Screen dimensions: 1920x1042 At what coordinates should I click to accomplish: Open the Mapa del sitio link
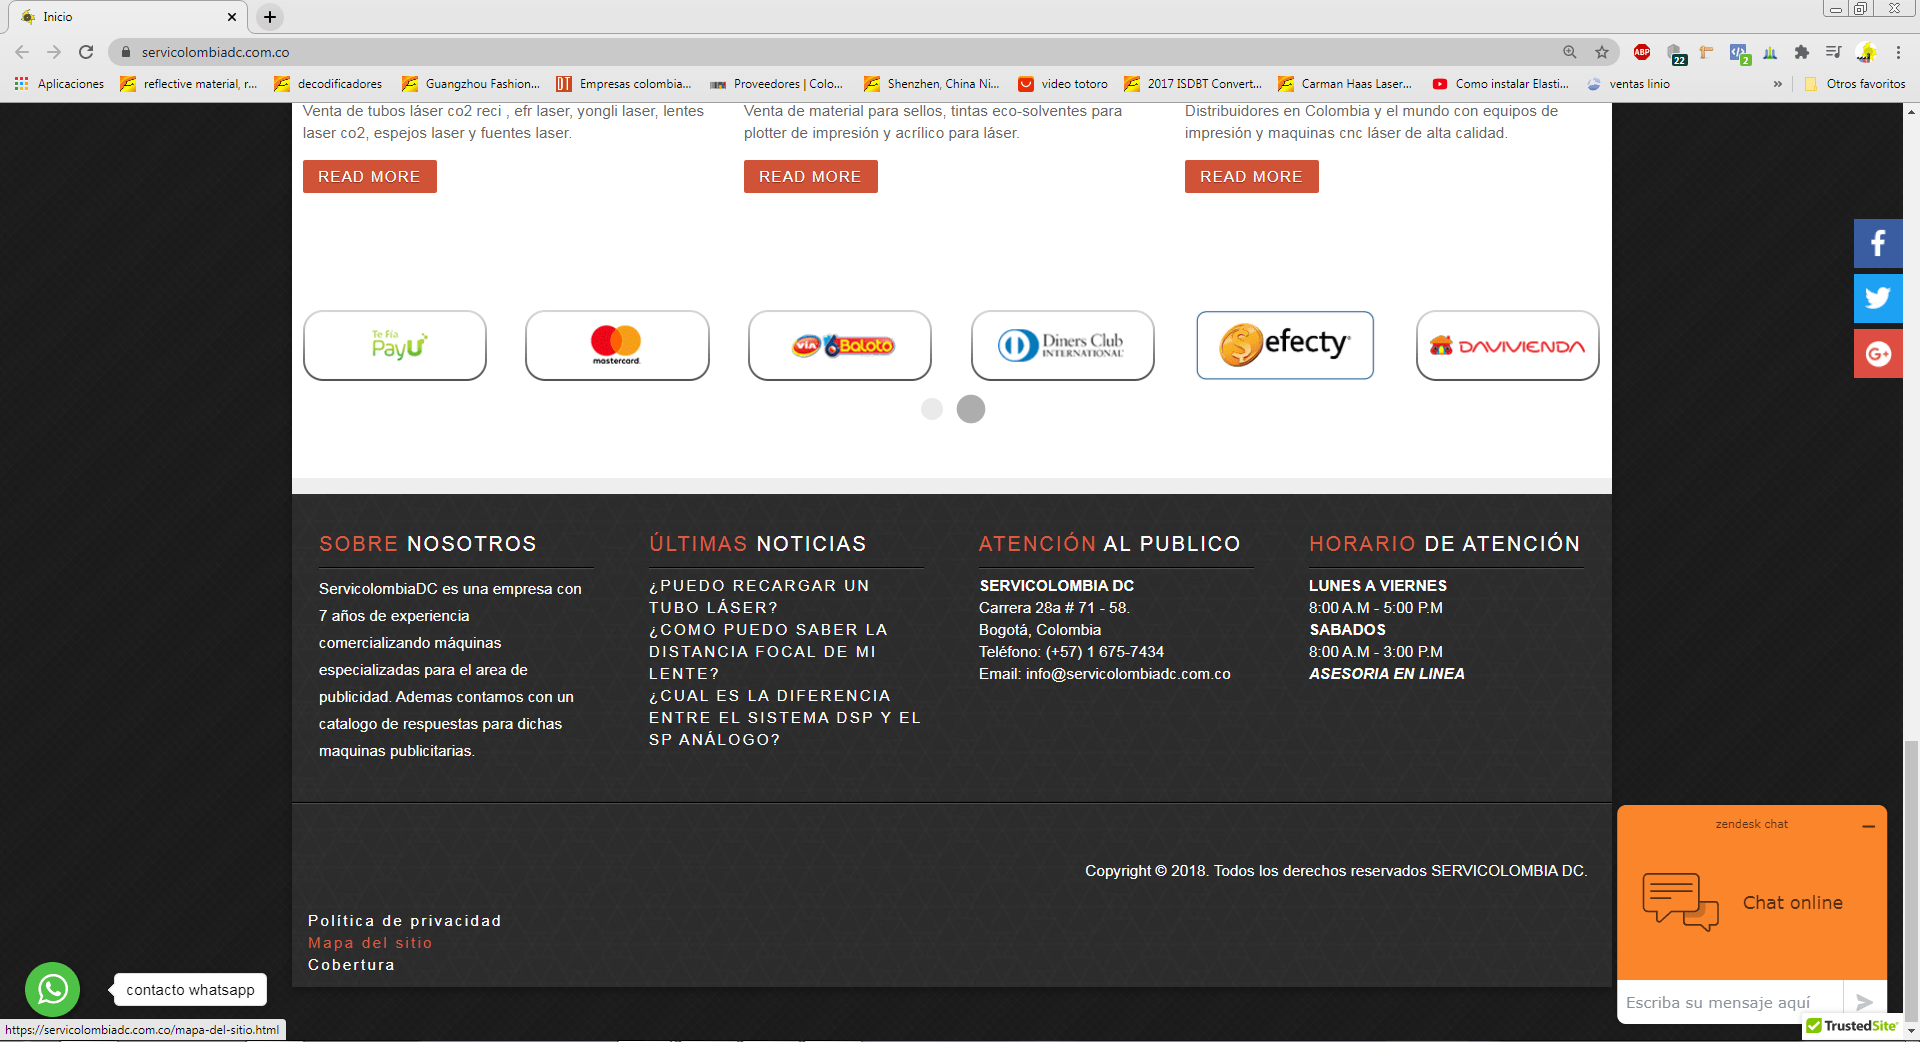coord(370,942)
